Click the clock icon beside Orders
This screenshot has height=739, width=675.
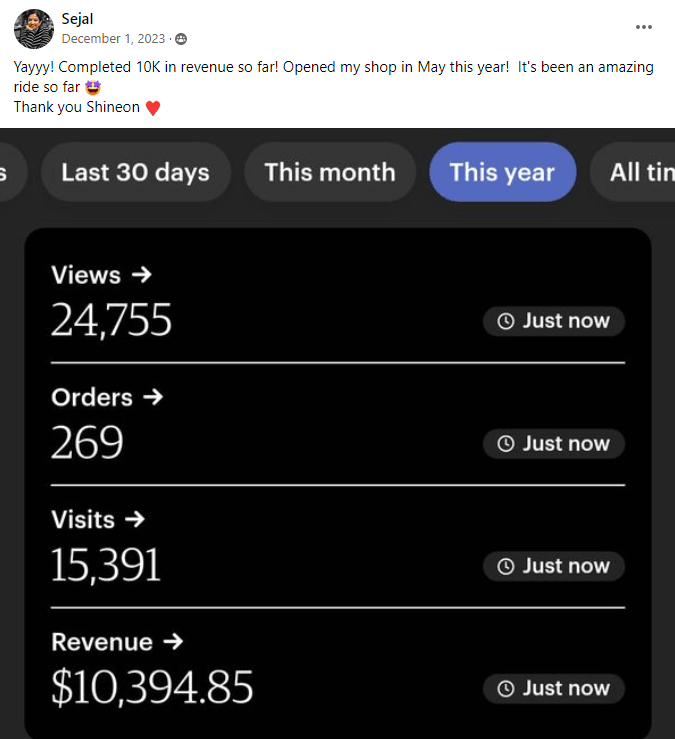506,444
